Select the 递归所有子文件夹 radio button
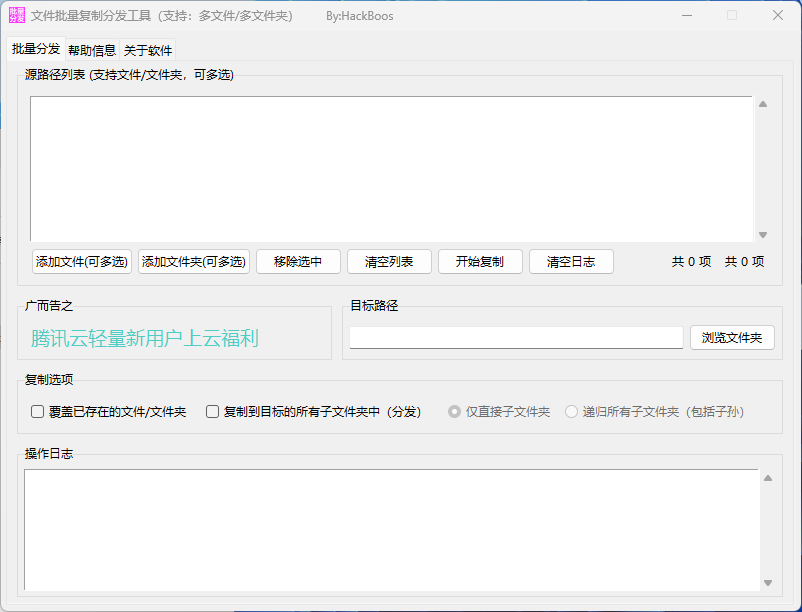Viewport: 802px width, 612px height. point(571,411)
